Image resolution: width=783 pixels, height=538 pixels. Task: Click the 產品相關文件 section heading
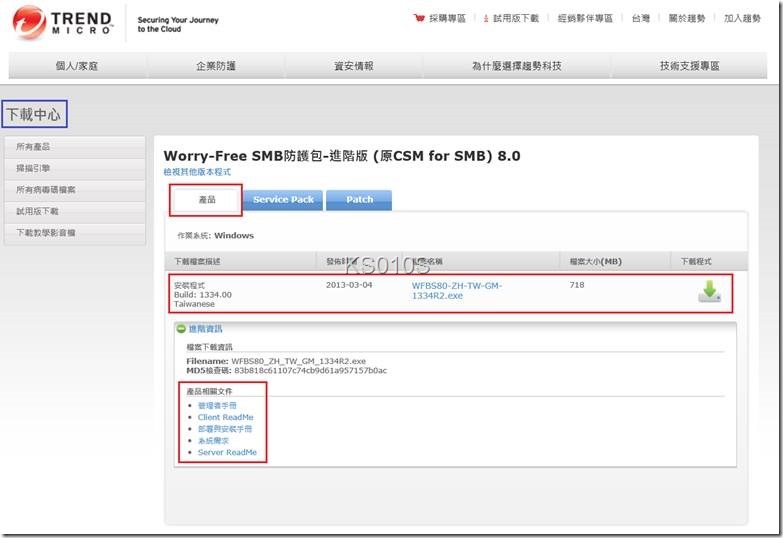pos(209,391)
